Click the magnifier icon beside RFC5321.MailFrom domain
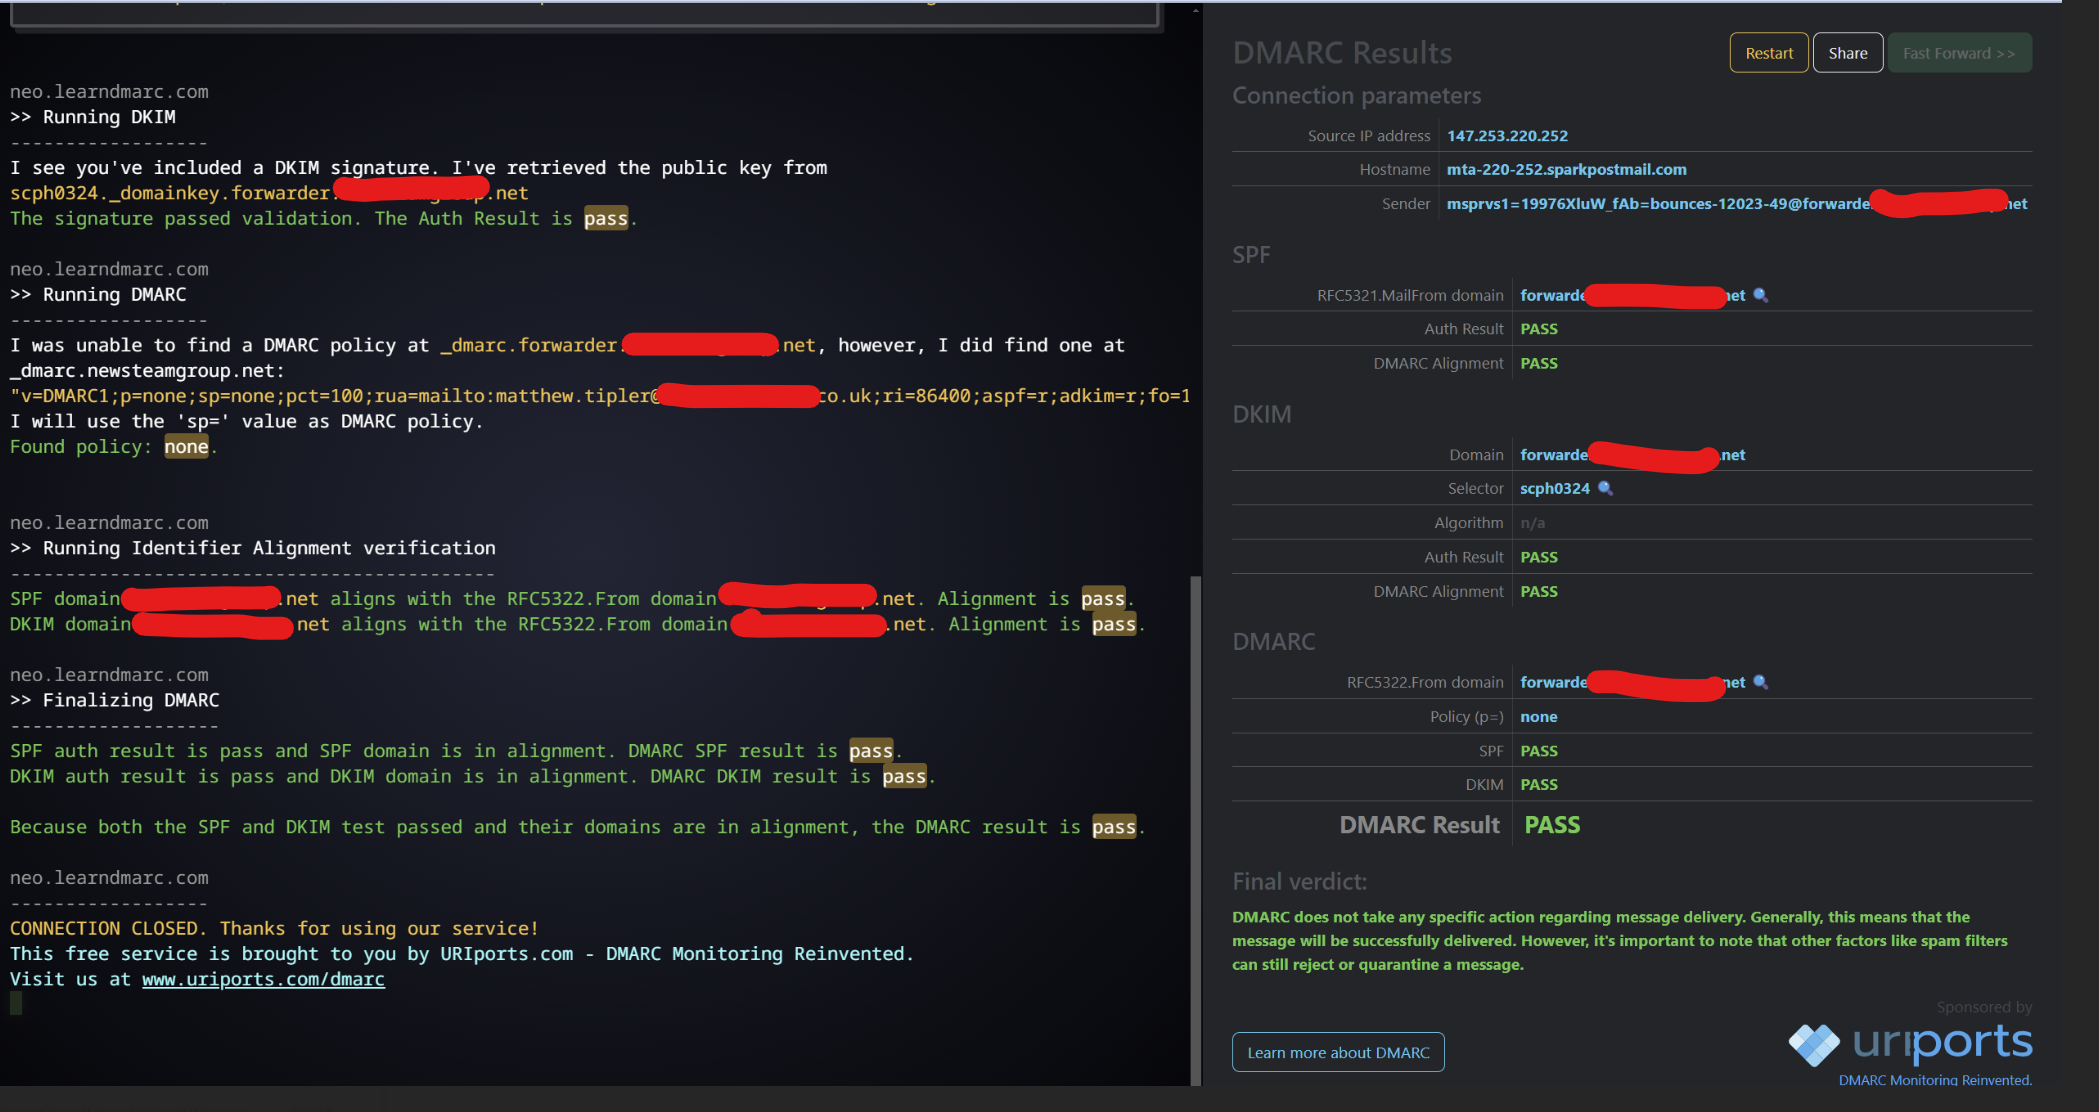 (x=1761, y=295)
